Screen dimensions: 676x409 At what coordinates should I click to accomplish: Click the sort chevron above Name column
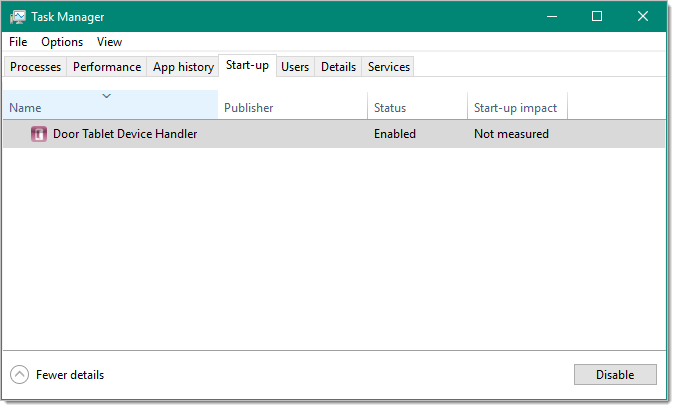(x=107, y=96)
